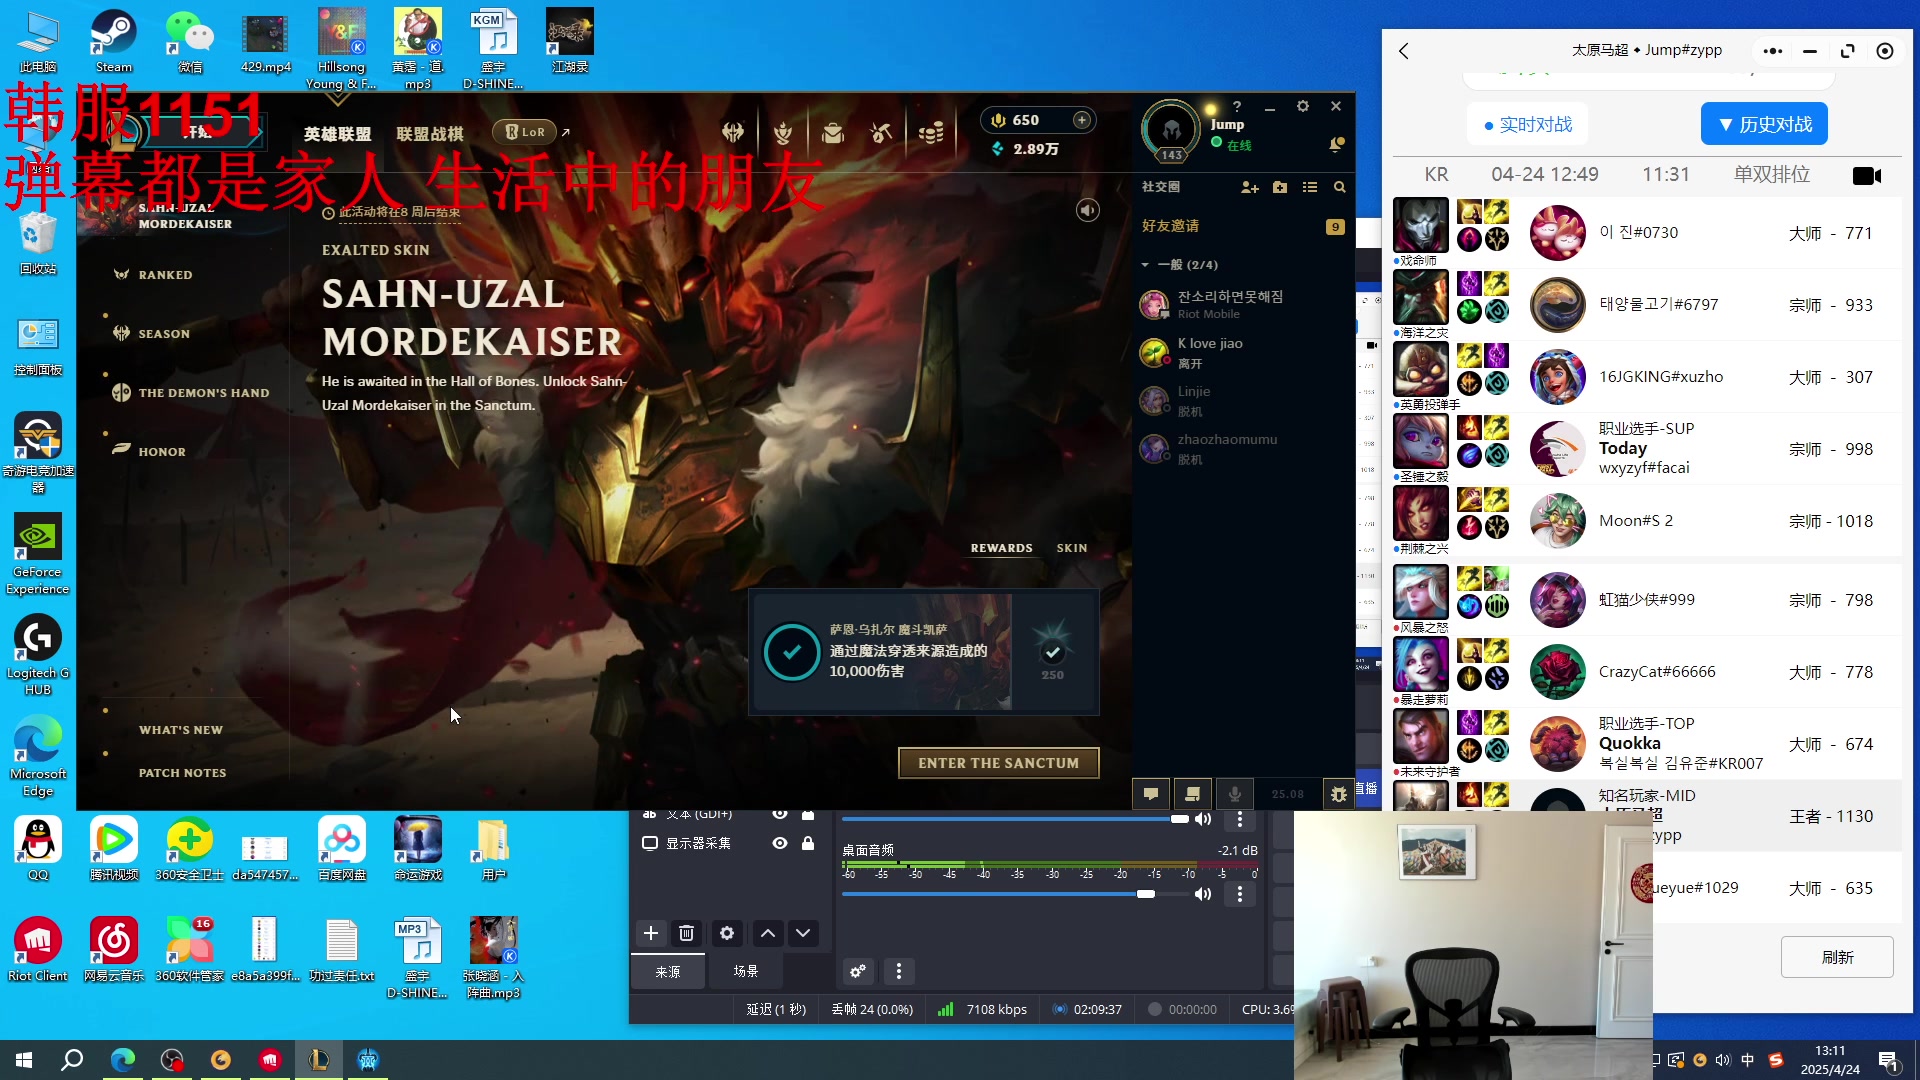Viewport: 1920px width, 1080px height.
Task: Open the Windows Start menu
Action: coord(24,1060)
